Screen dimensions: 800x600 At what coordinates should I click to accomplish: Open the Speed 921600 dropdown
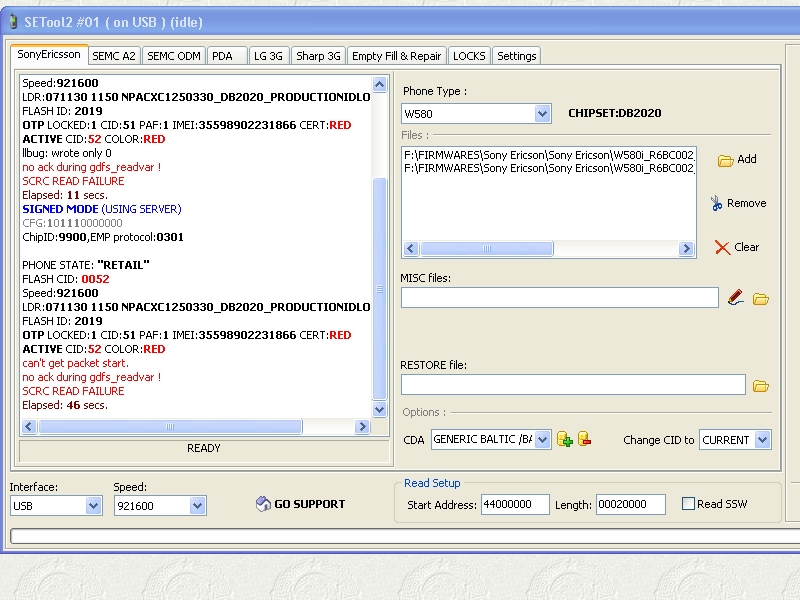197,506
